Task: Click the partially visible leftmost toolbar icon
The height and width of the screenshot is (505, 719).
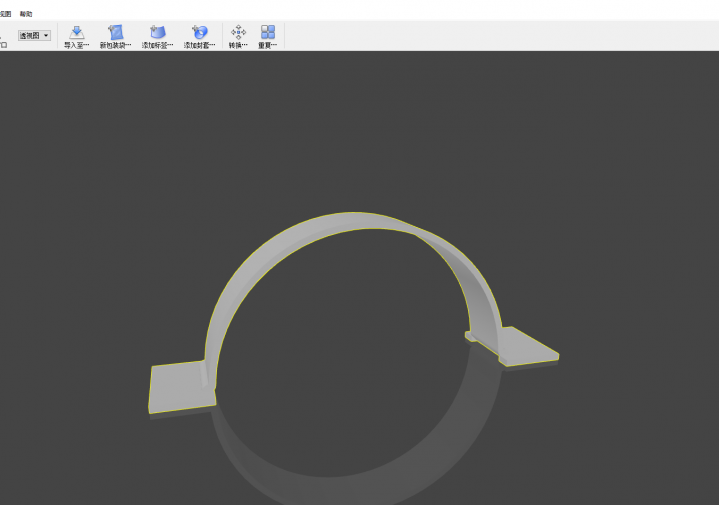Action: 3,38
